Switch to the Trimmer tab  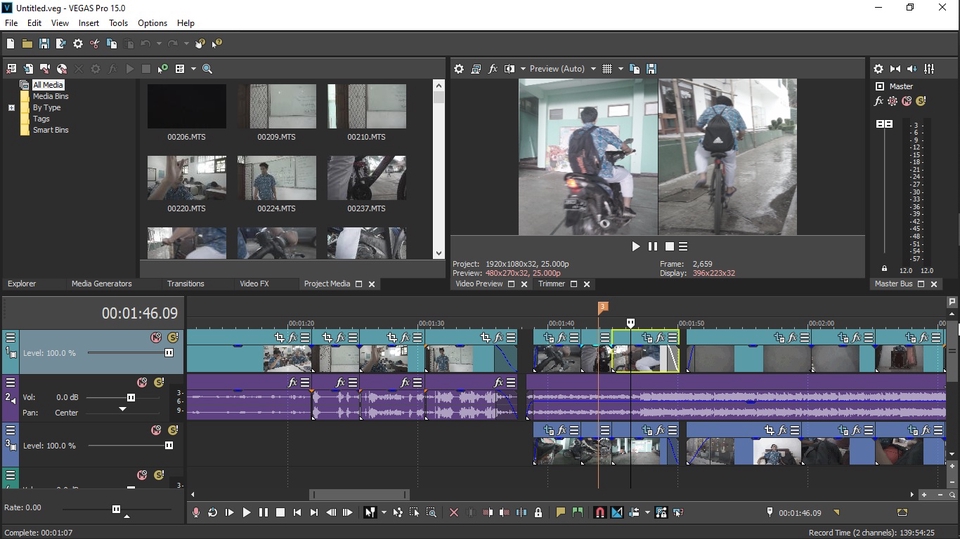[x=551, y=284]
